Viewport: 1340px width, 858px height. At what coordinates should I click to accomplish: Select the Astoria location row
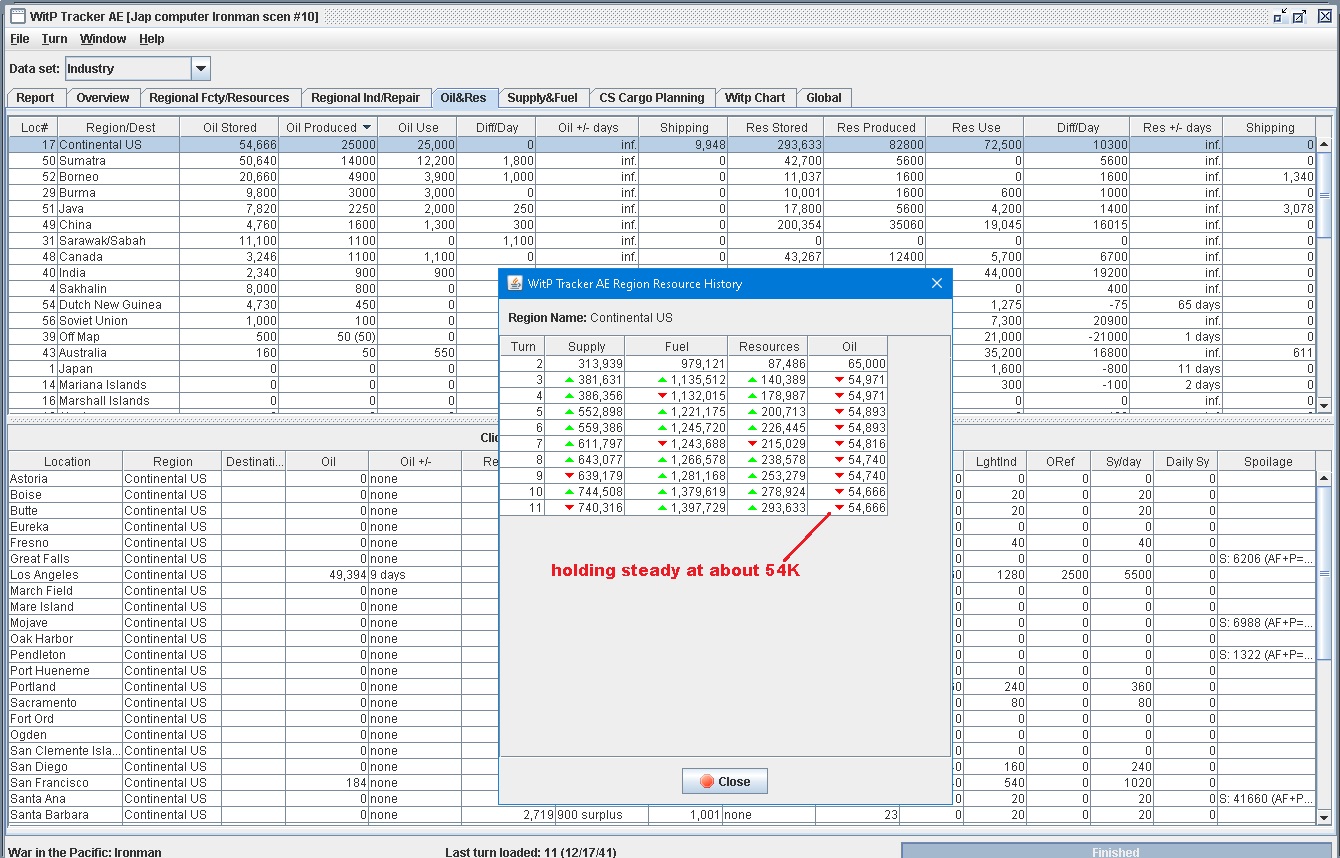(663, 479)
